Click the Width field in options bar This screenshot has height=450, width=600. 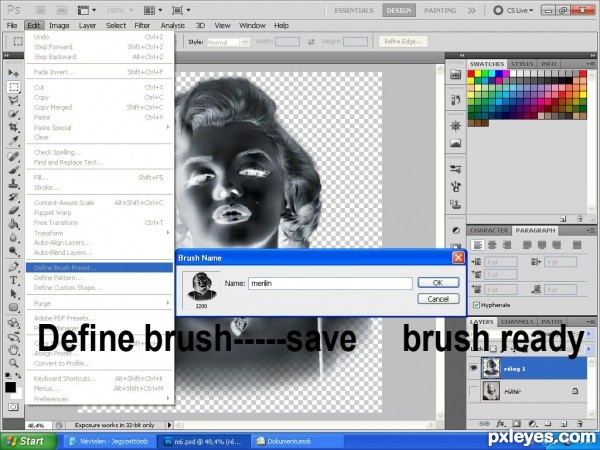(x=287, y=42)
